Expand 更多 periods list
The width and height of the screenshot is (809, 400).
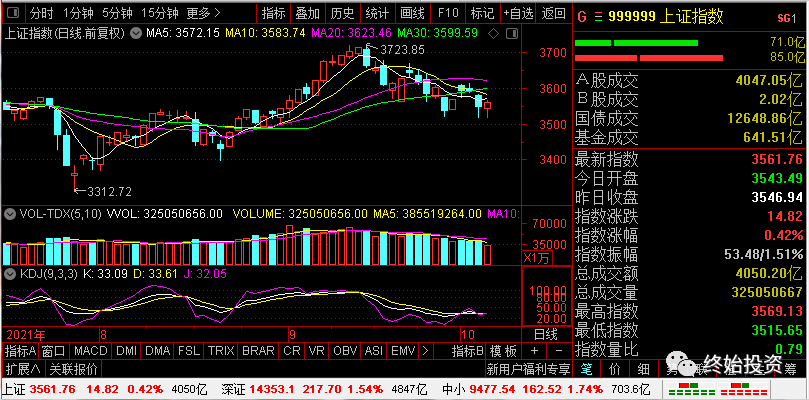pyautogui.click(x=203, y=12)
